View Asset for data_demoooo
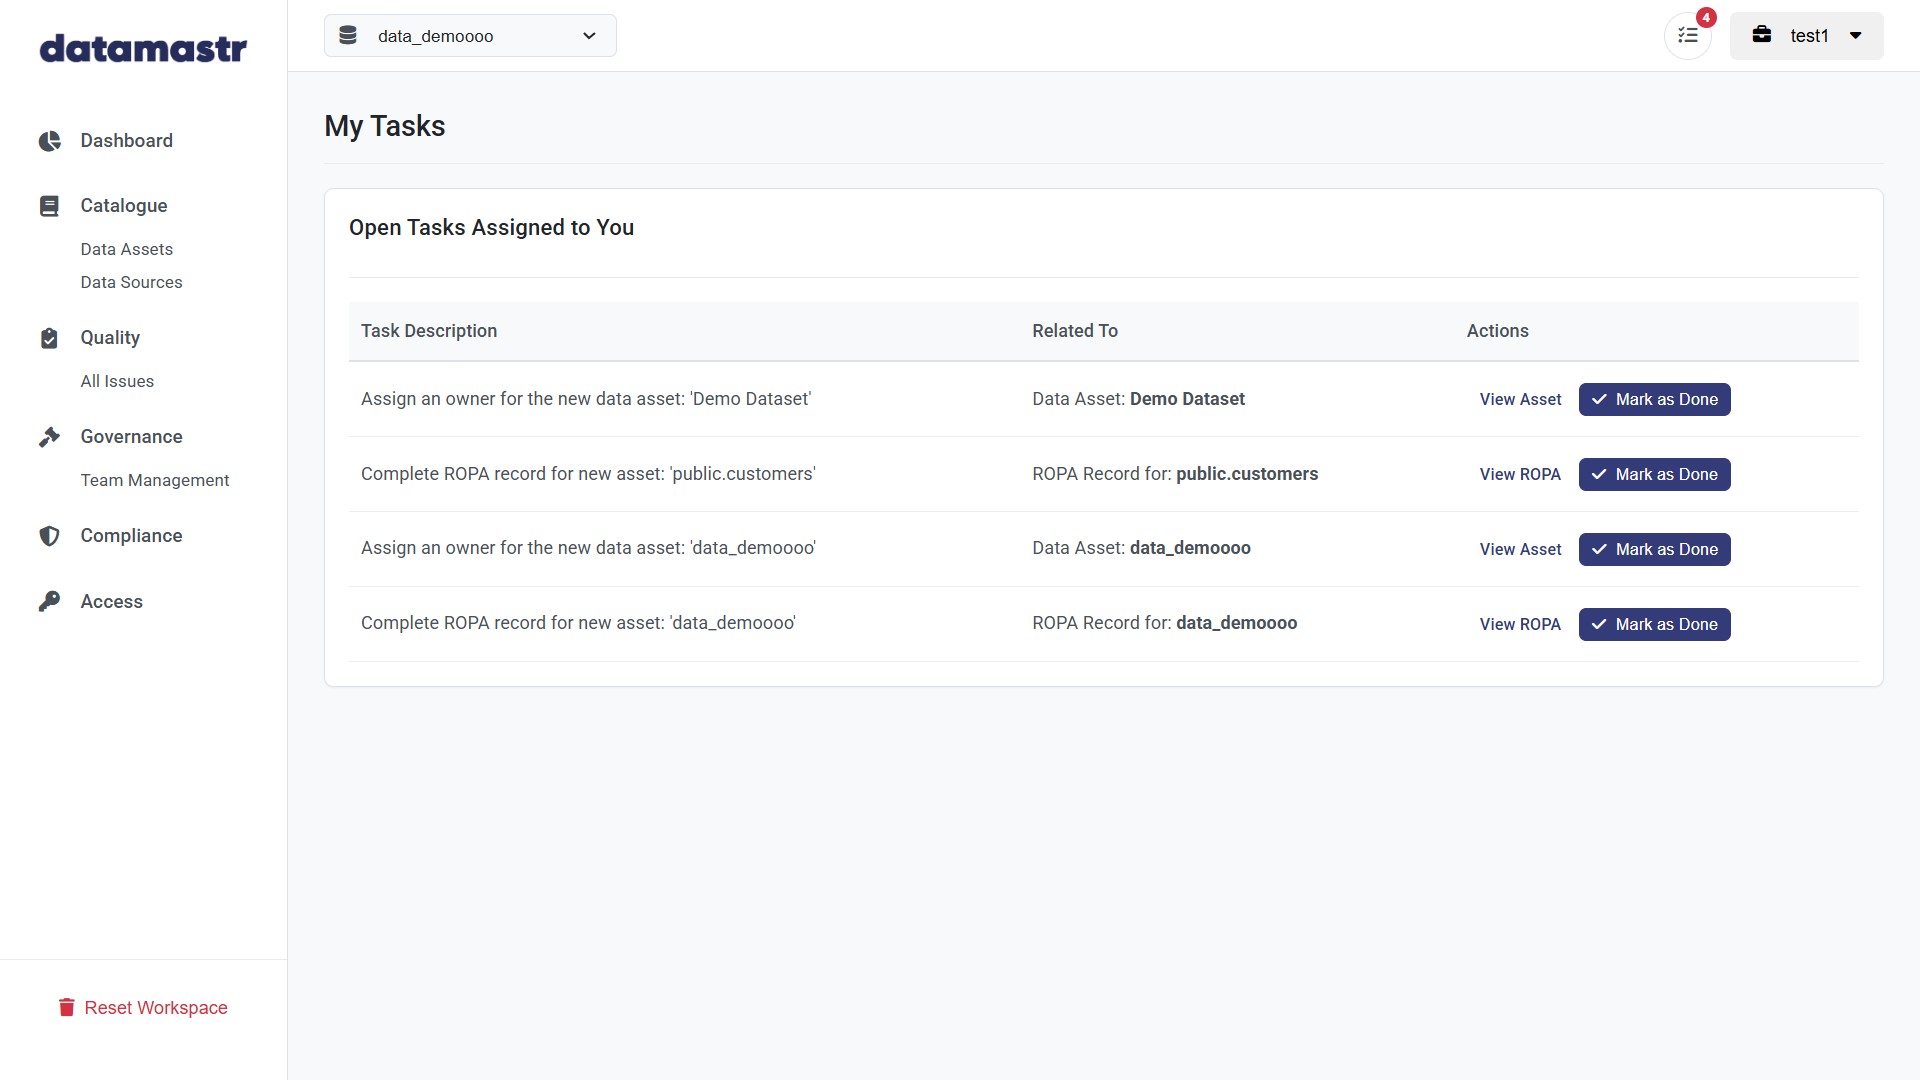The width and height of the screenshot is (1920, 1080). [x=1519, y=549]
